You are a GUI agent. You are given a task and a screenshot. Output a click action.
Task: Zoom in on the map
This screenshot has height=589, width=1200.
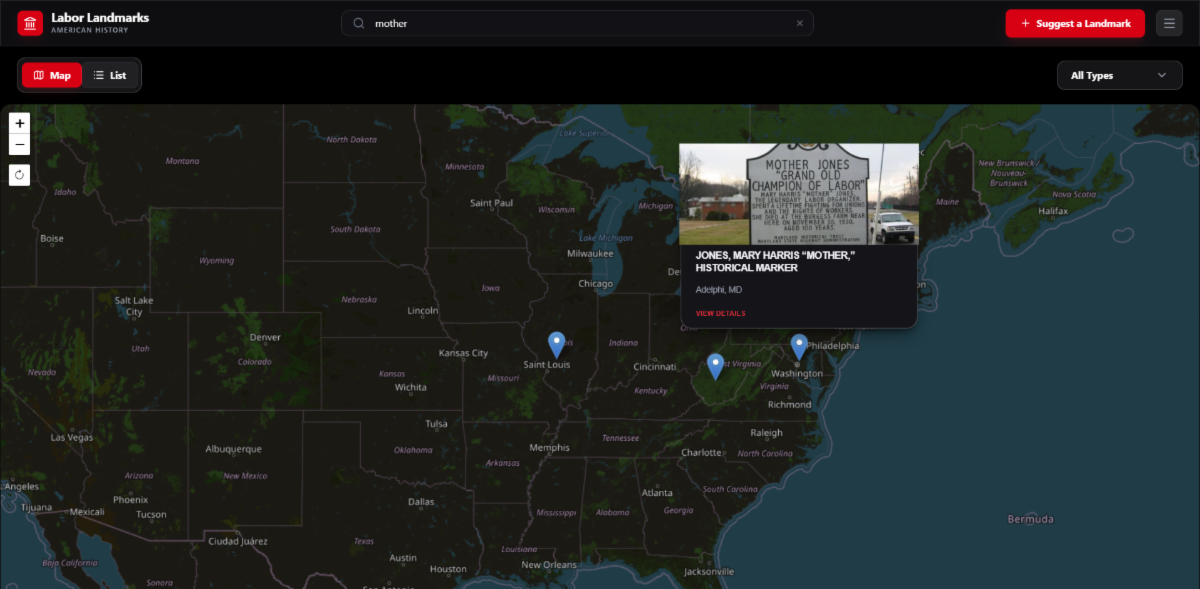[x=20, y=123]
